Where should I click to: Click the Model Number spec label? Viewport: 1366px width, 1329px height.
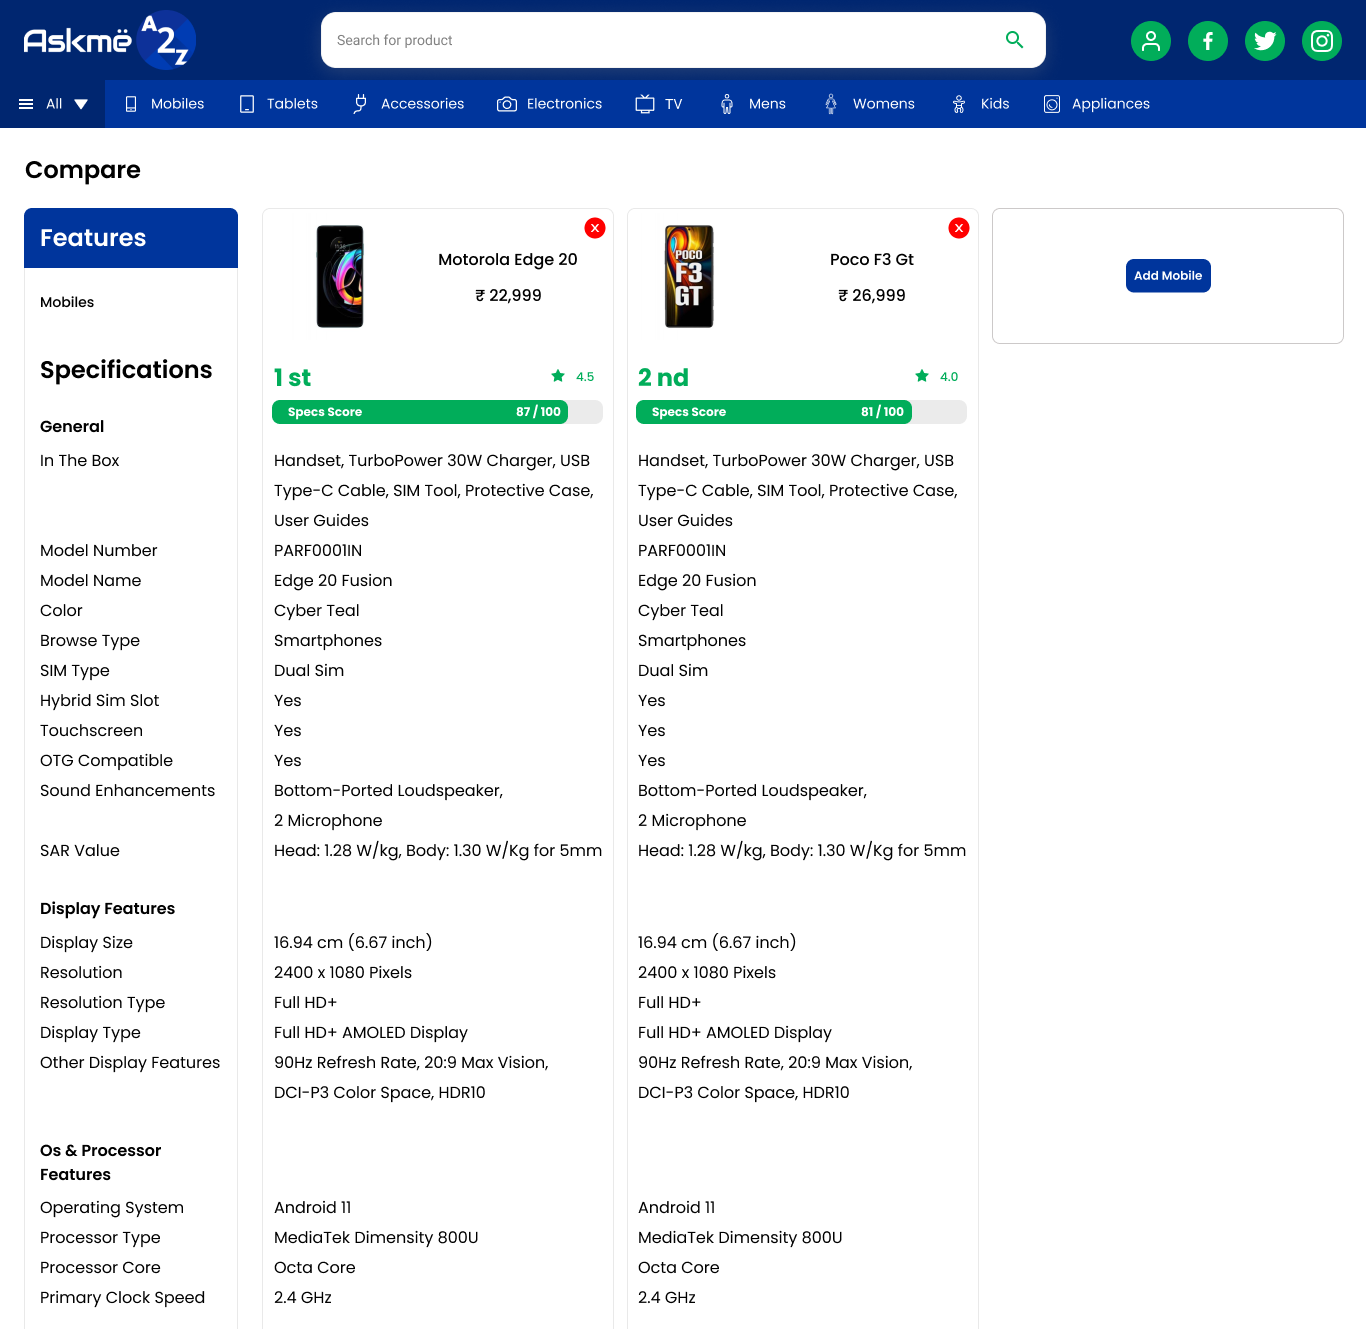coord(98,550)
